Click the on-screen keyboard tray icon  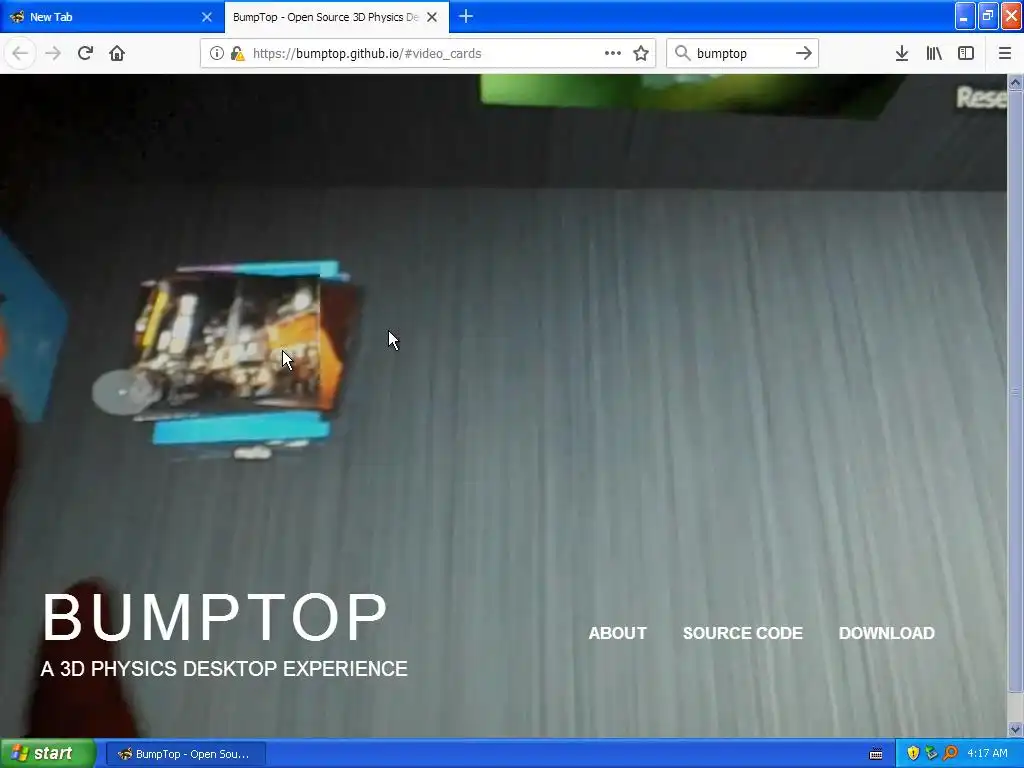(876, 754)
